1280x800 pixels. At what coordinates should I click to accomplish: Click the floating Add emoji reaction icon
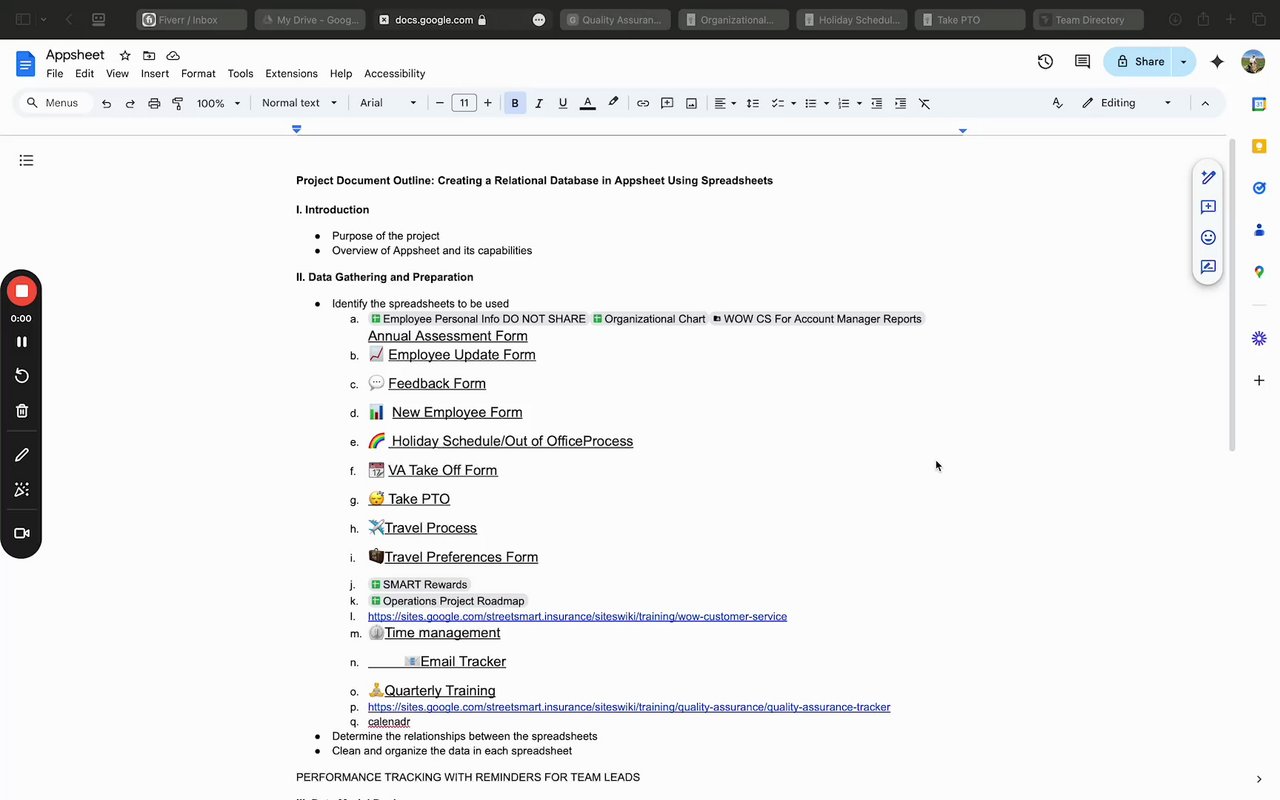(x=1208, y=237)
